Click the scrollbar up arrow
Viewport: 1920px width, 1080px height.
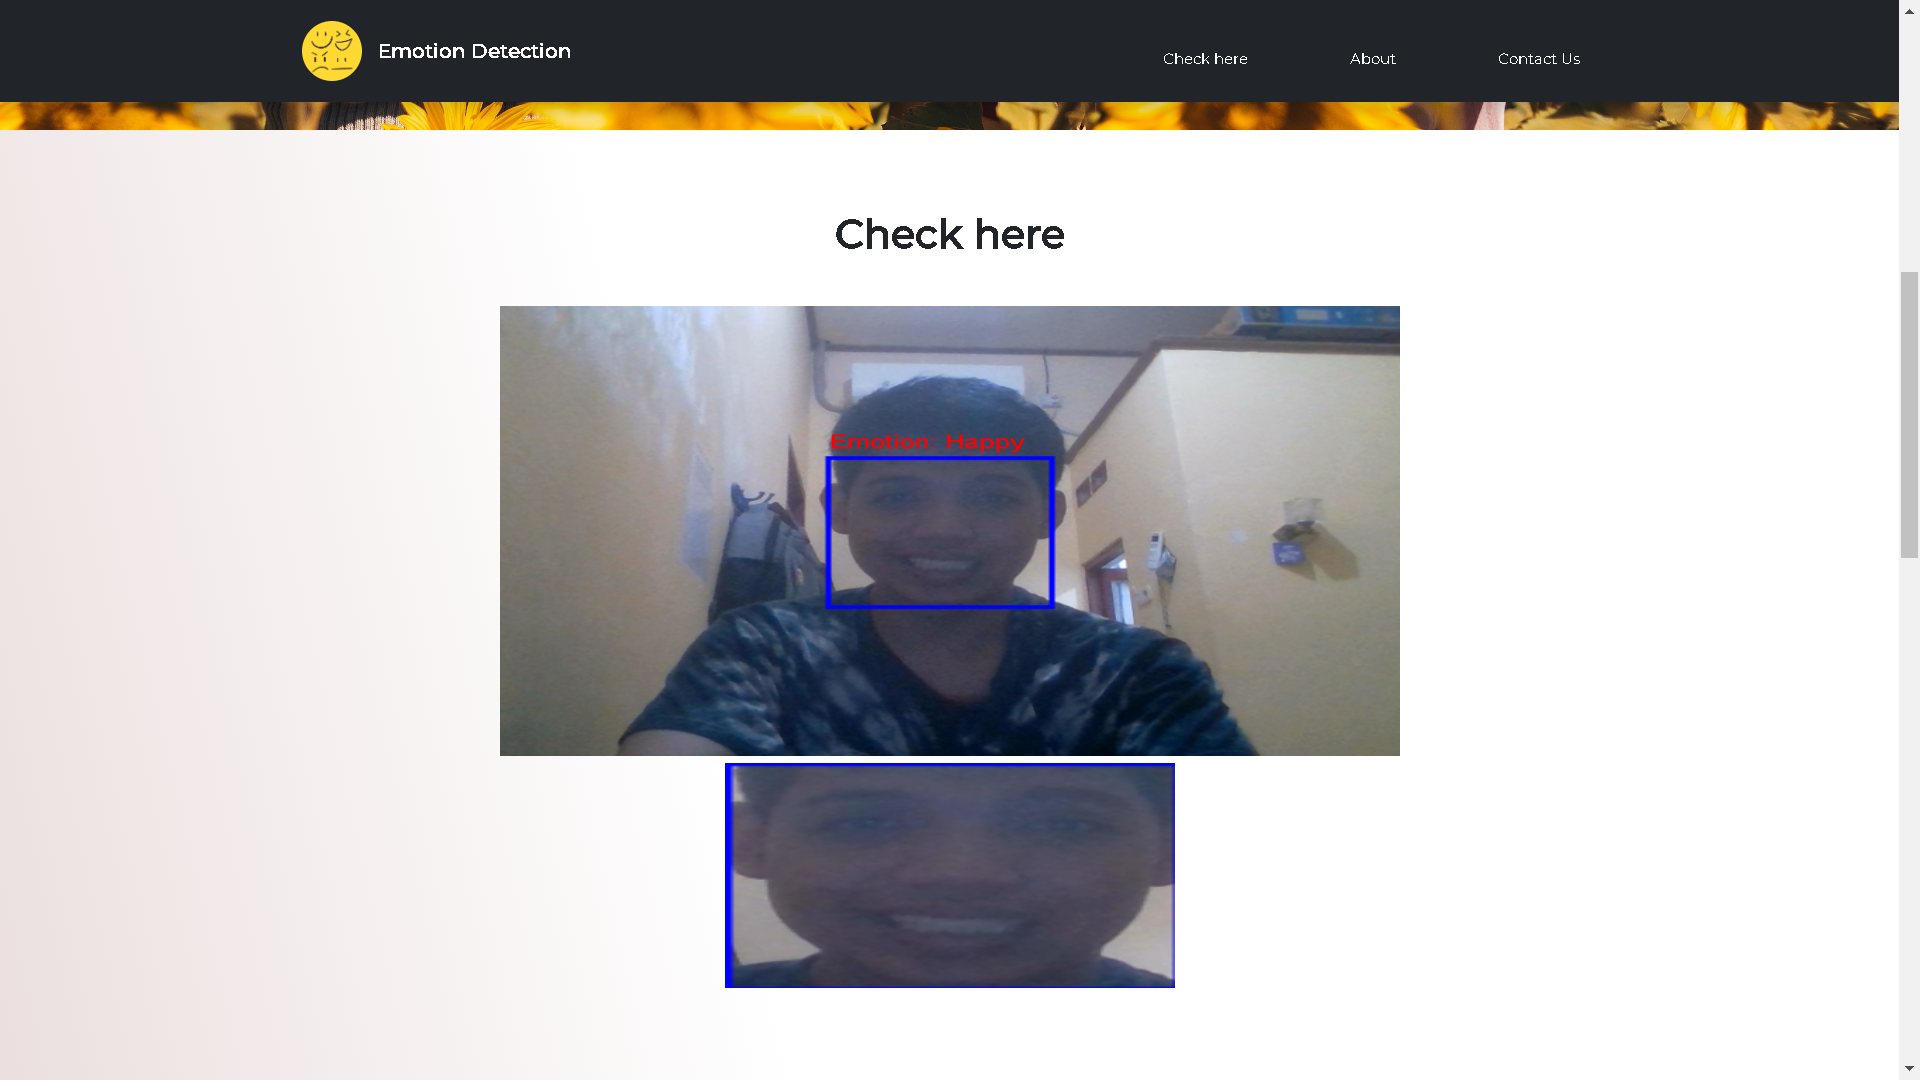(1908, 9)
